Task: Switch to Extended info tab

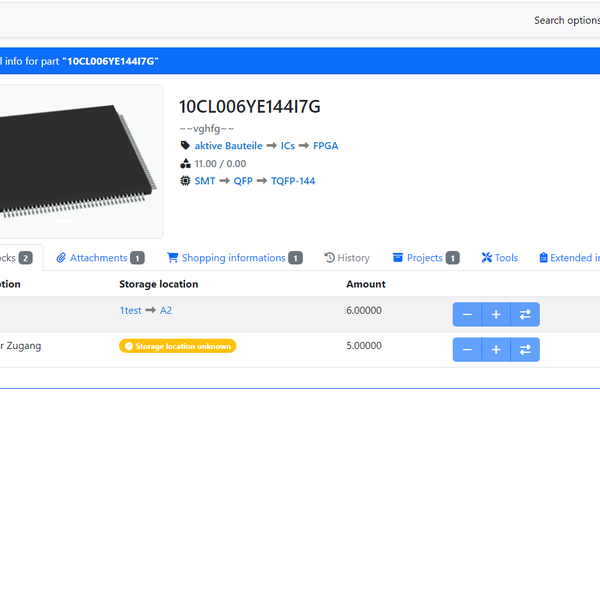Action: tap(570, 258)
